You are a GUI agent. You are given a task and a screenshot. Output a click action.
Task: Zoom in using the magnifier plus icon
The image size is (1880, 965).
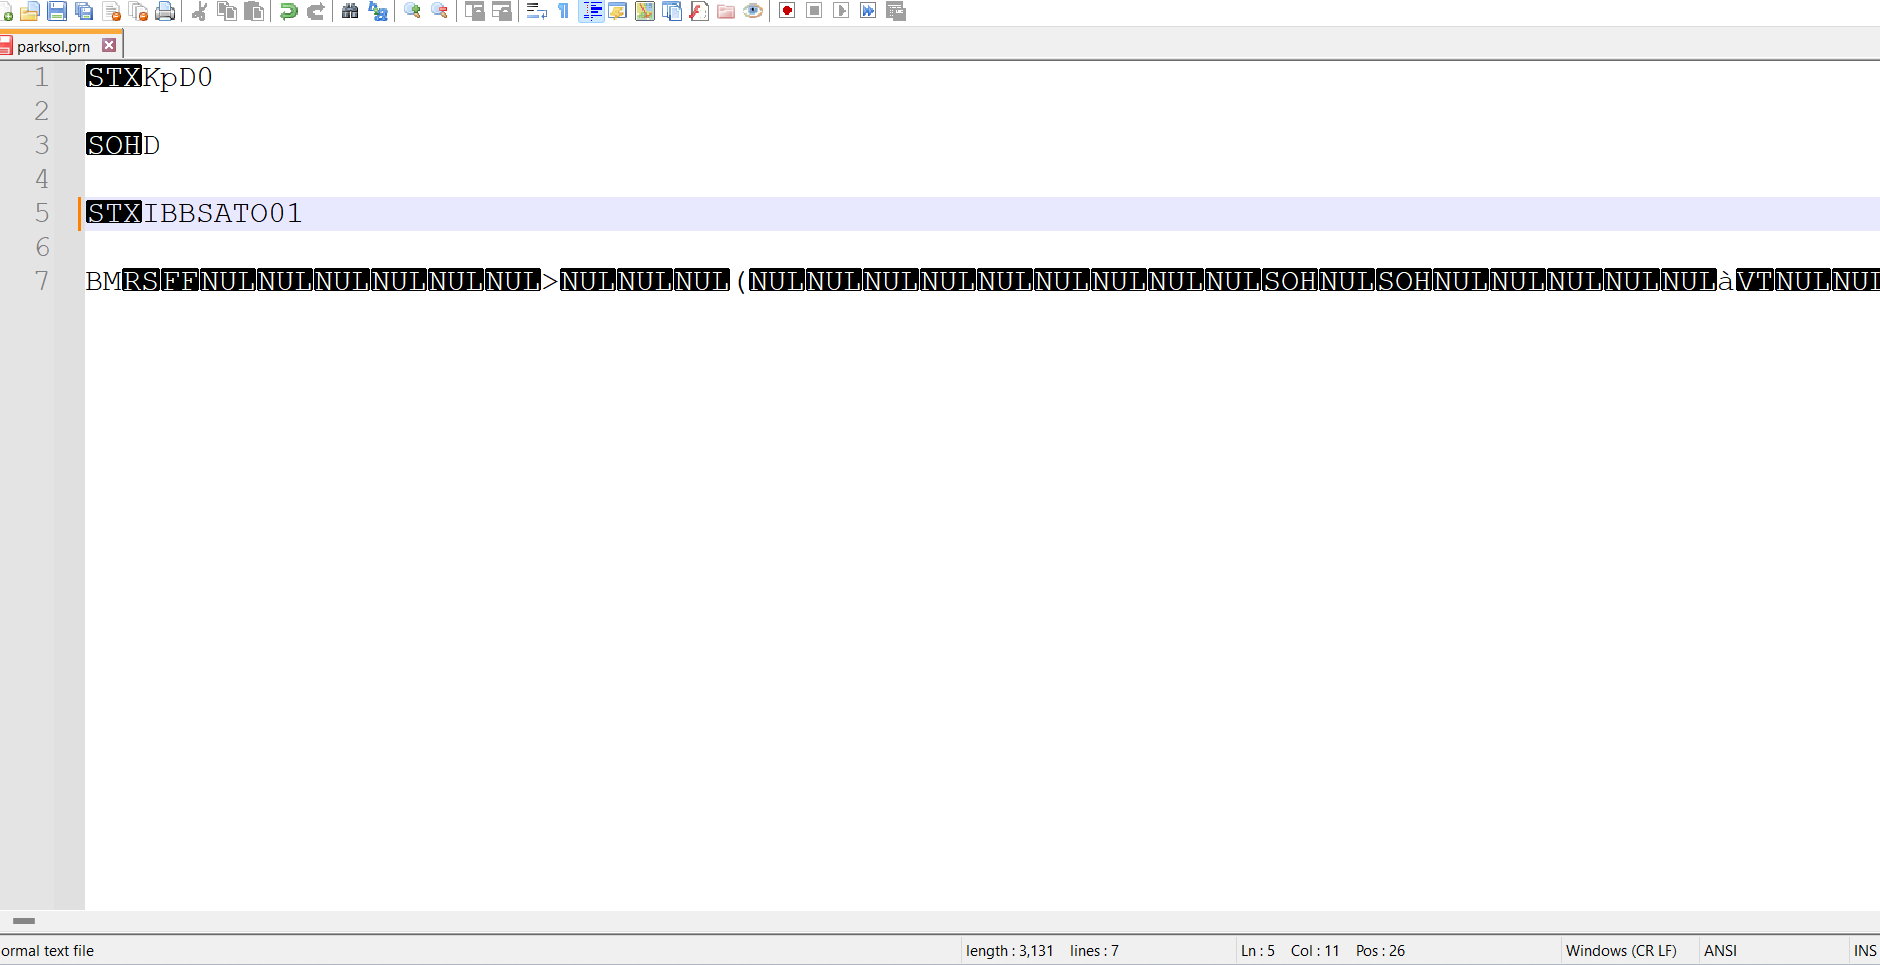[x=412, y=11]
